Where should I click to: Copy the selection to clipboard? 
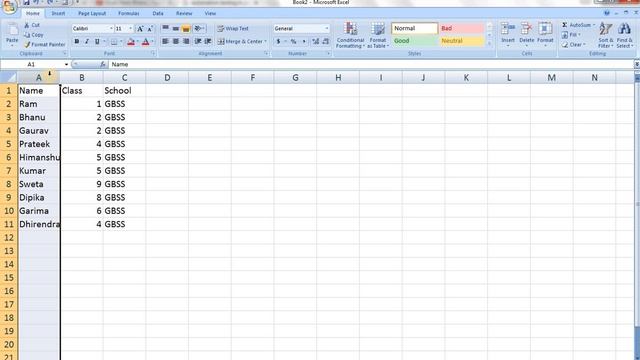pyautogui.click(x=33, y=35)
